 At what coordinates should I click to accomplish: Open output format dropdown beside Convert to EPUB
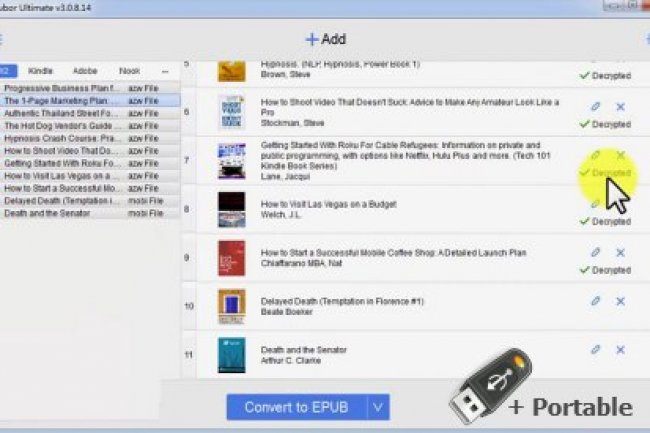[x=377, y=406]
